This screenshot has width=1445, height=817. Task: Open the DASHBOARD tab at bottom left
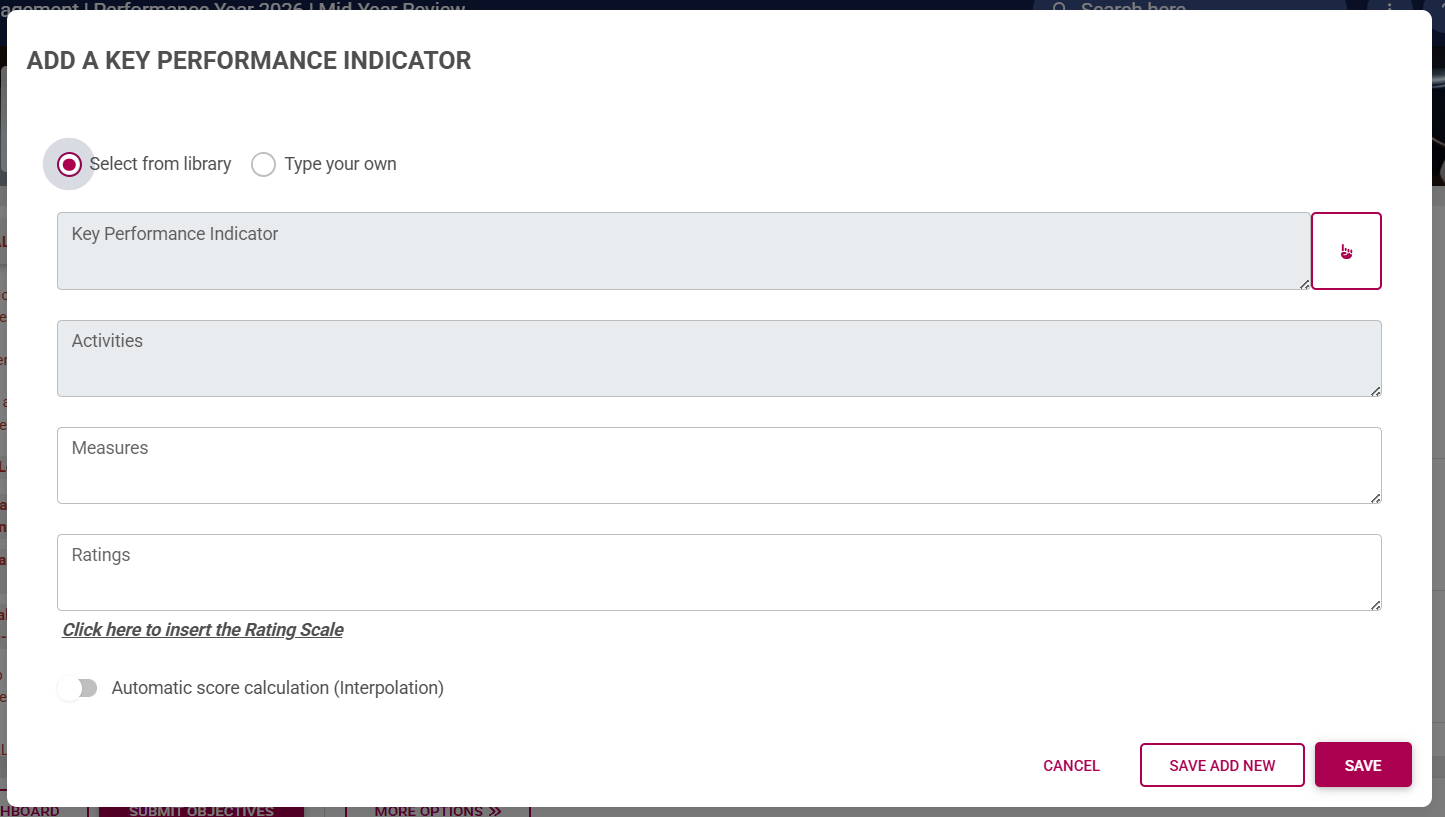(29, 811)
